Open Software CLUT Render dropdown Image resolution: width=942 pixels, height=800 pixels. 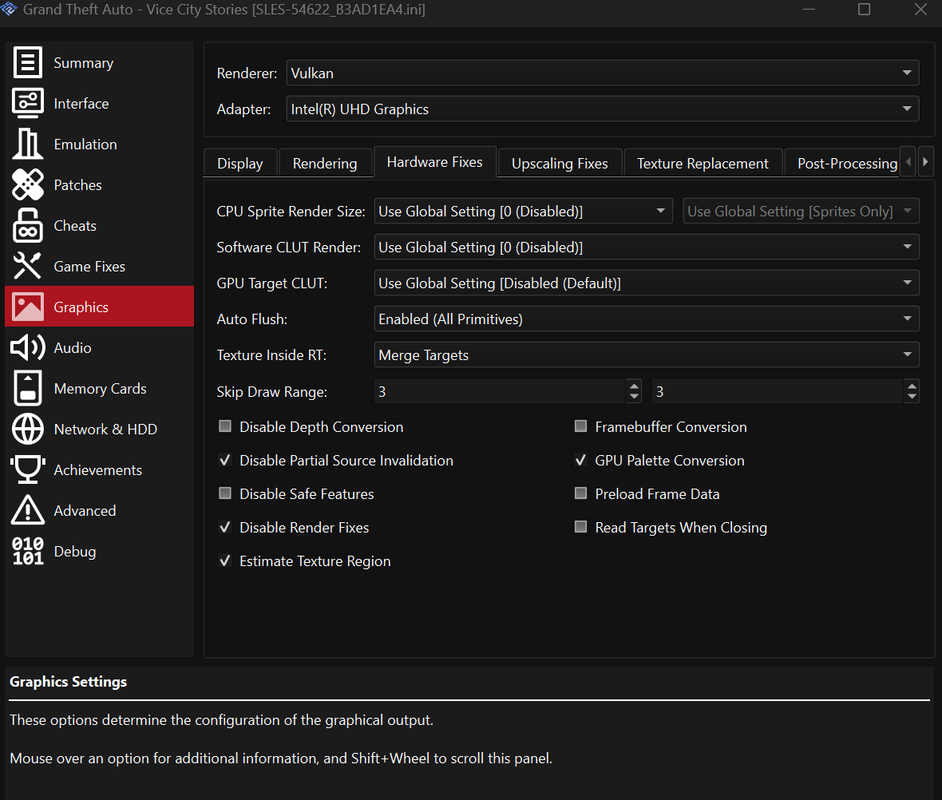click(646, 247)
